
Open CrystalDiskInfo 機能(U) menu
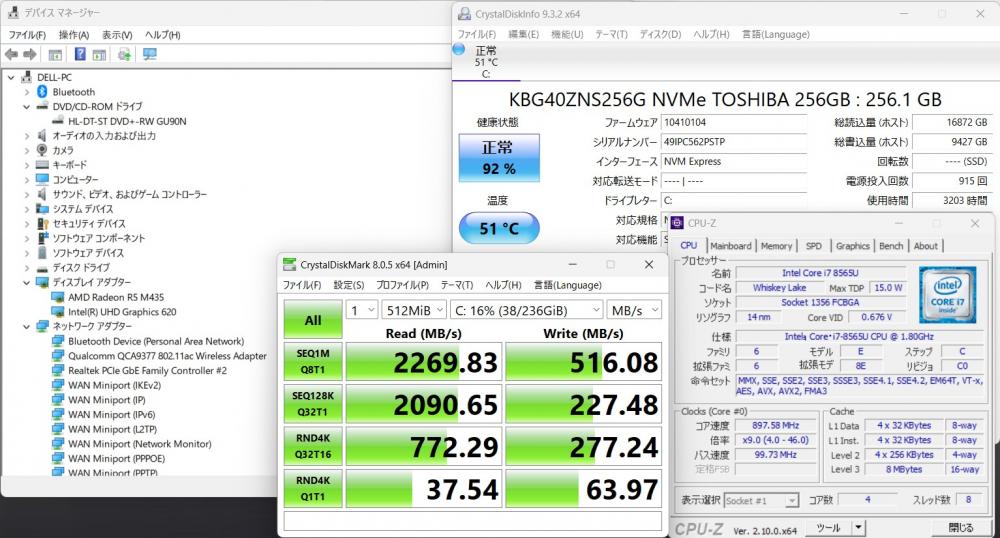tap(567, 34)
